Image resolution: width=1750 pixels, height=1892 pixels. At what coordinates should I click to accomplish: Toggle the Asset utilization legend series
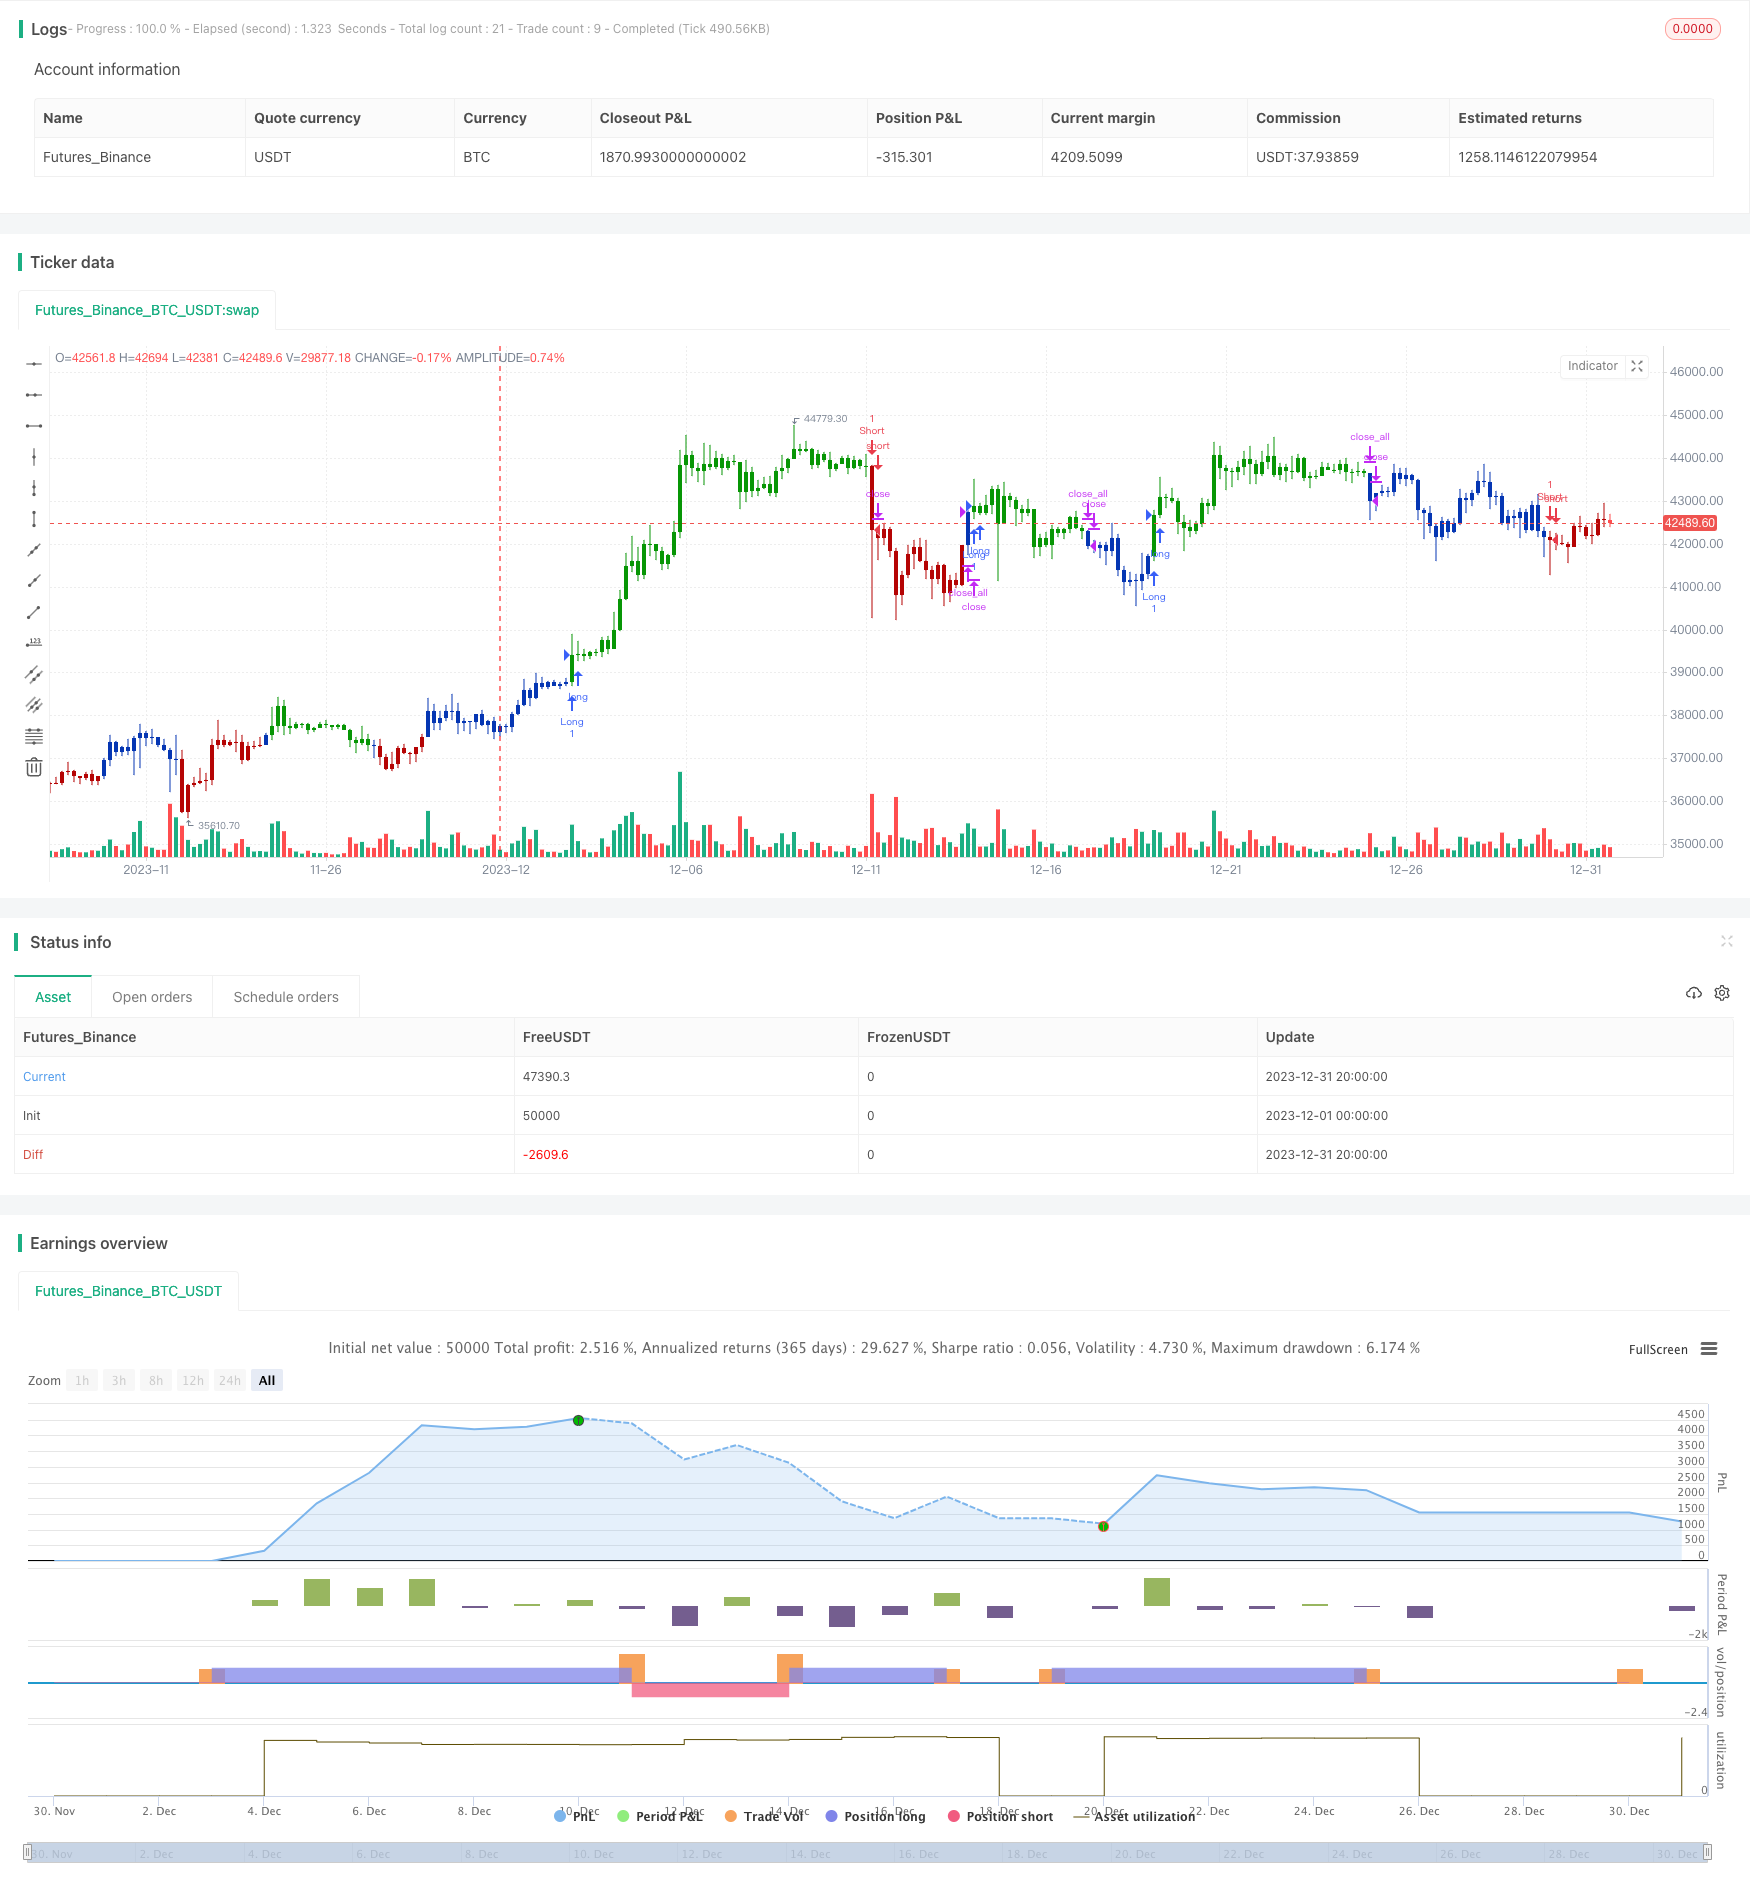click(x=1135, y=1816)
